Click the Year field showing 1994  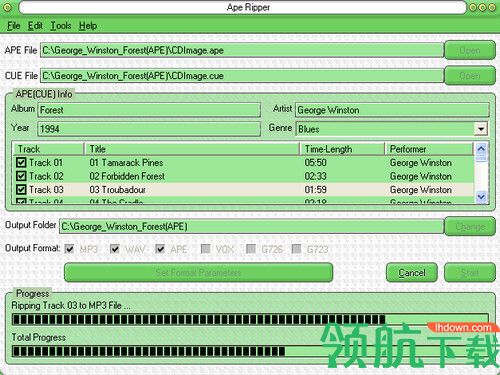[149, 129]
